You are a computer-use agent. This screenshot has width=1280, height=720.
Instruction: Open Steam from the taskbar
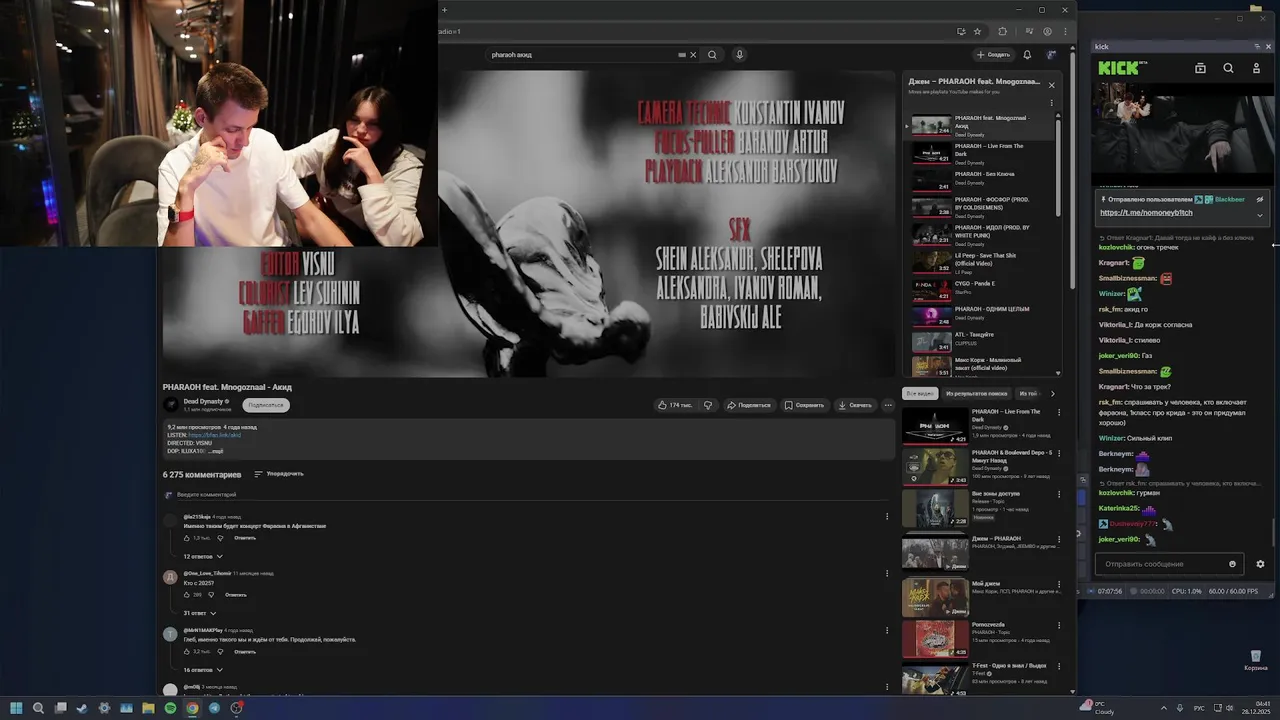point(82,708)
